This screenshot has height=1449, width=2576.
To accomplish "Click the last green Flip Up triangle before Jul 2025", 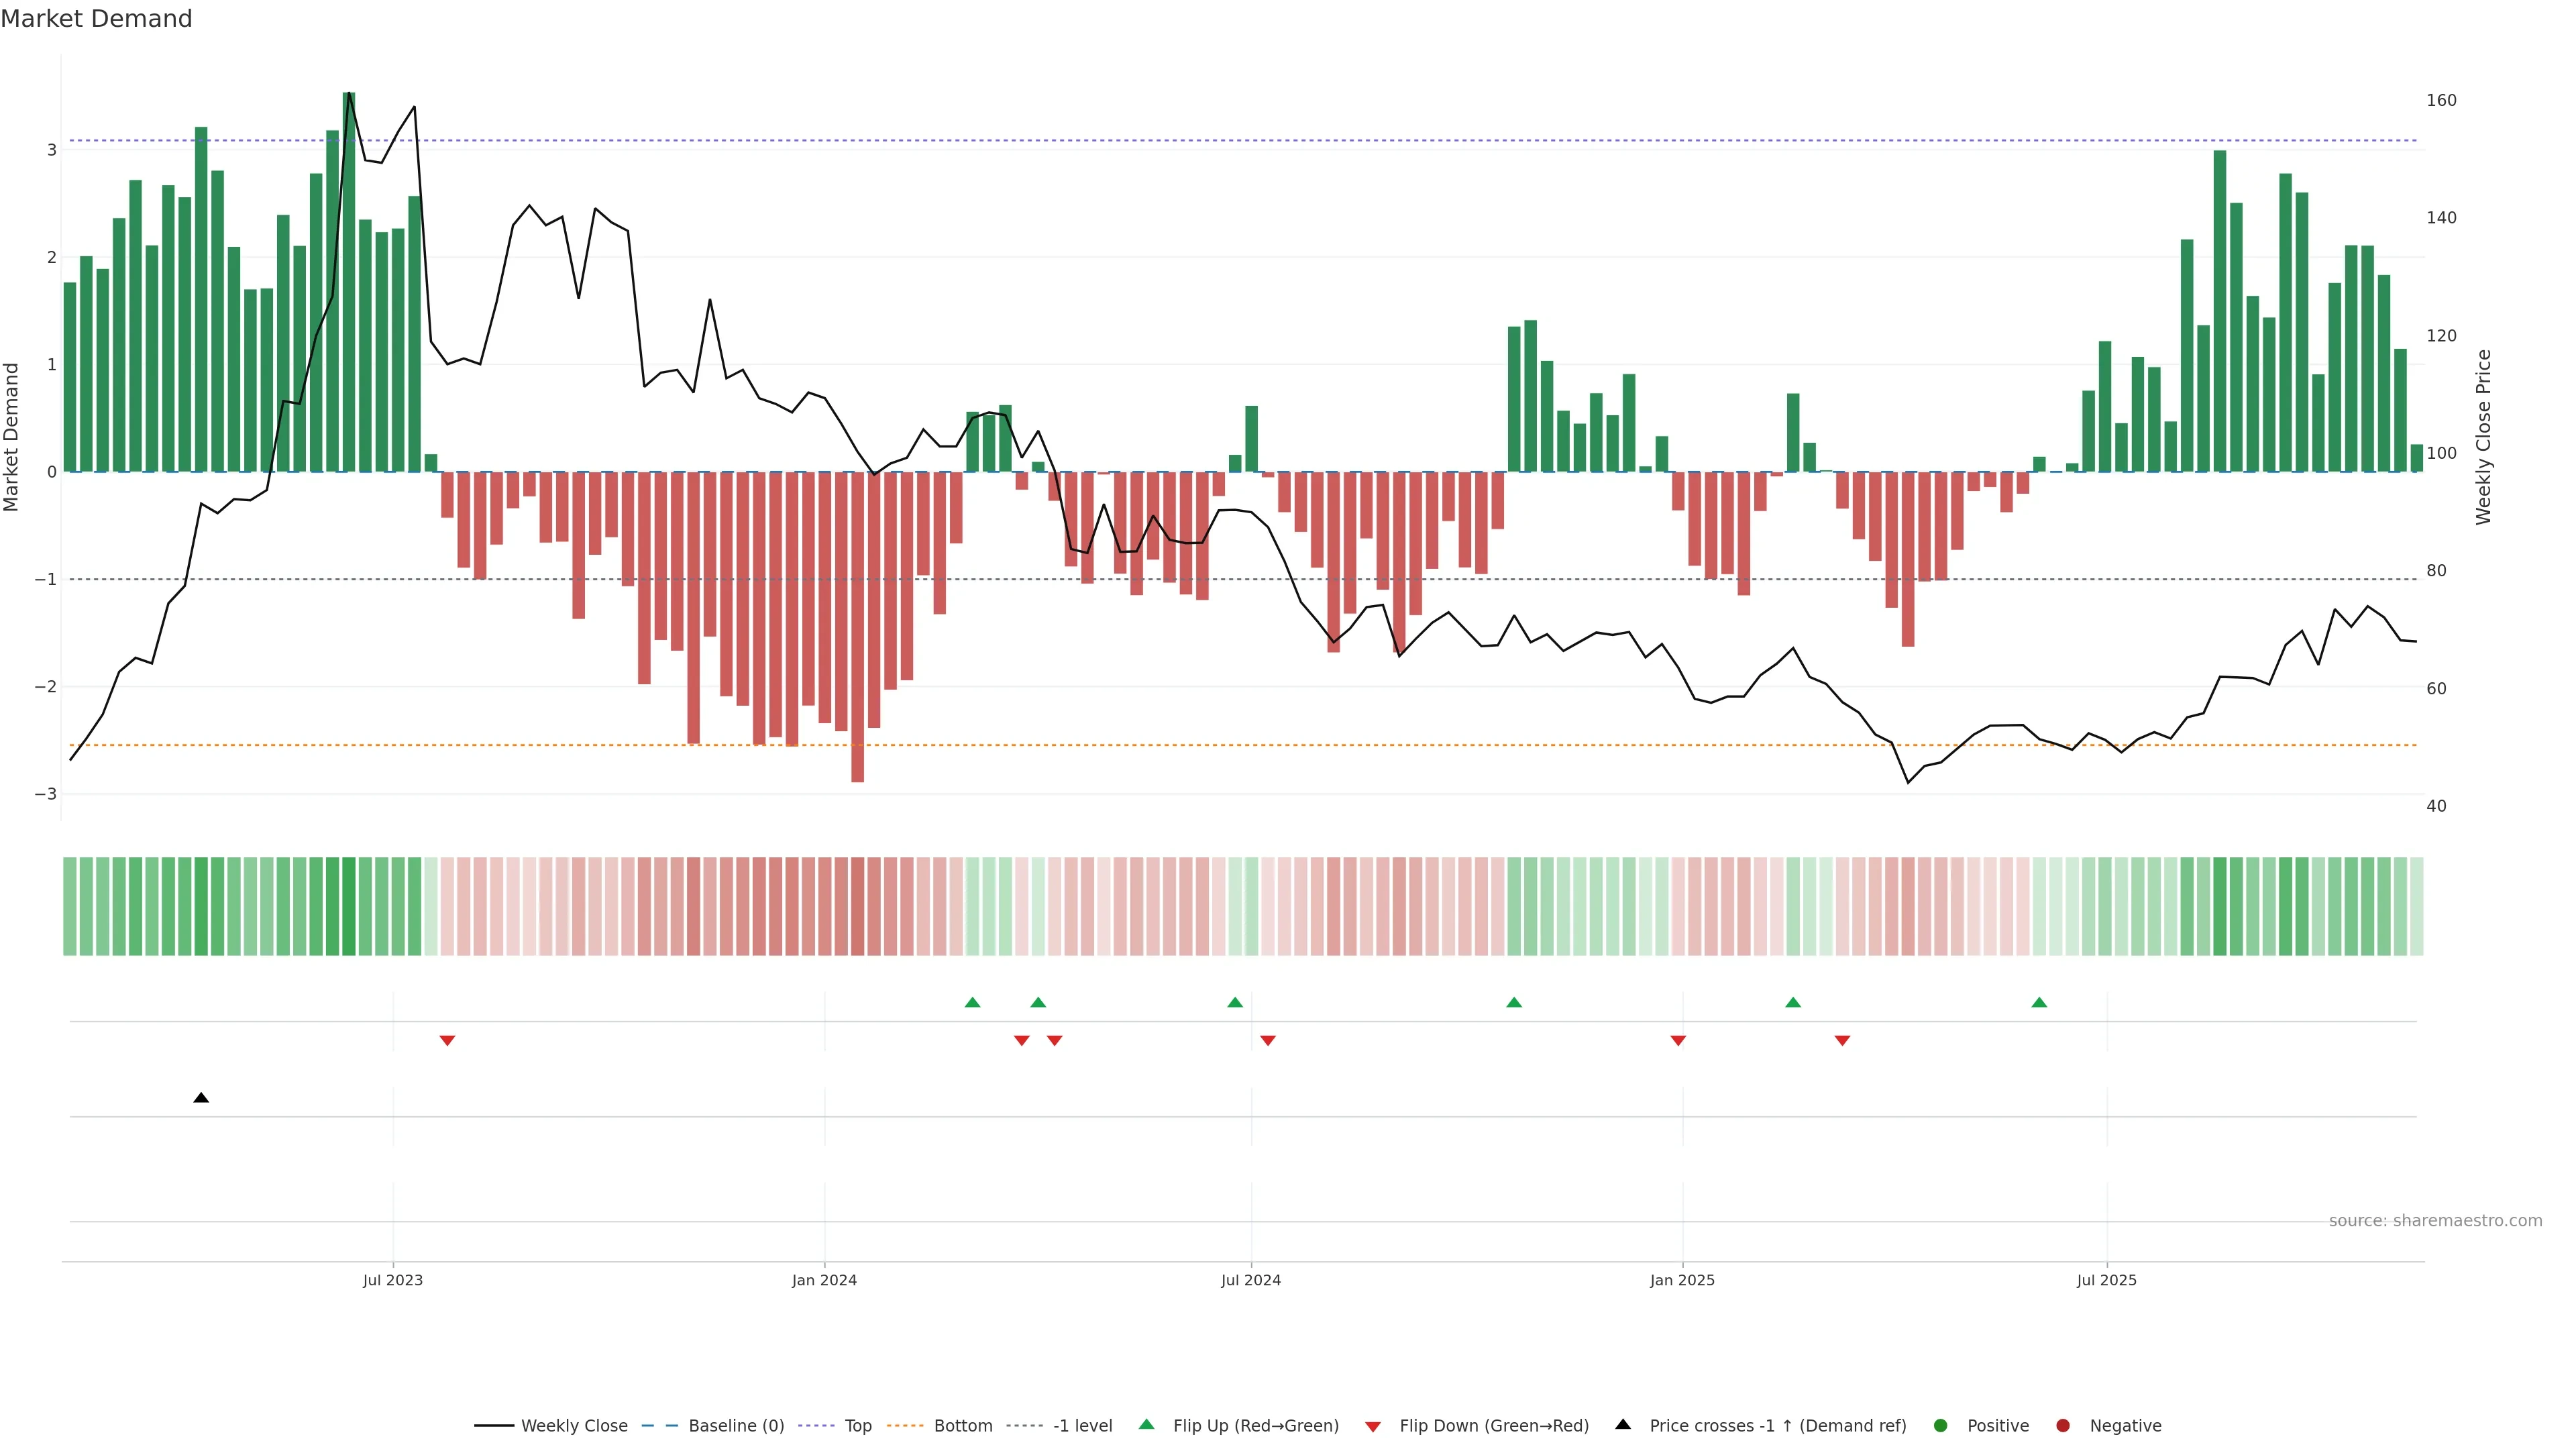I will tap(2039, 1002).
